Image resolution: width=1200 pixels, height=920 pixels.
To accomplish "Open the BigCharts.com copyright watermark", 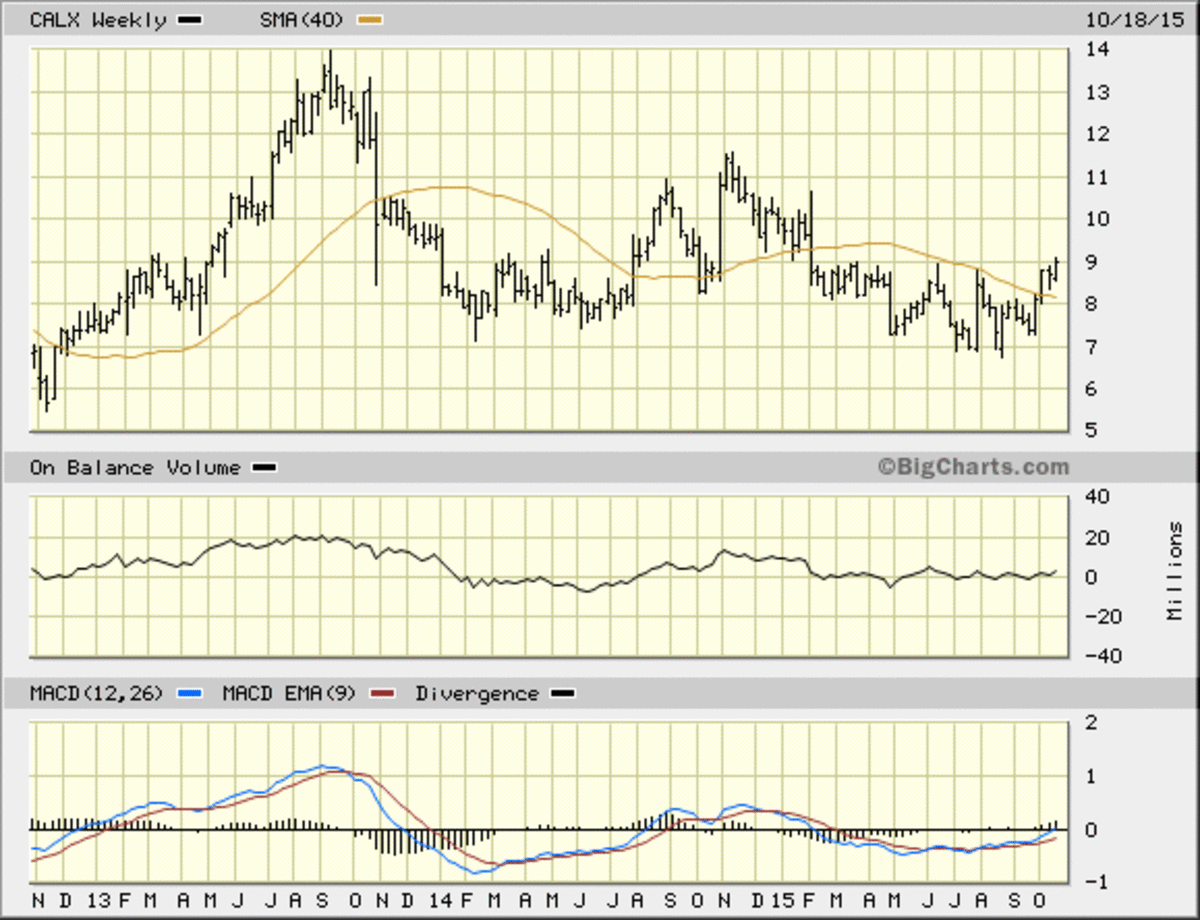I will [x=974, y=467].
